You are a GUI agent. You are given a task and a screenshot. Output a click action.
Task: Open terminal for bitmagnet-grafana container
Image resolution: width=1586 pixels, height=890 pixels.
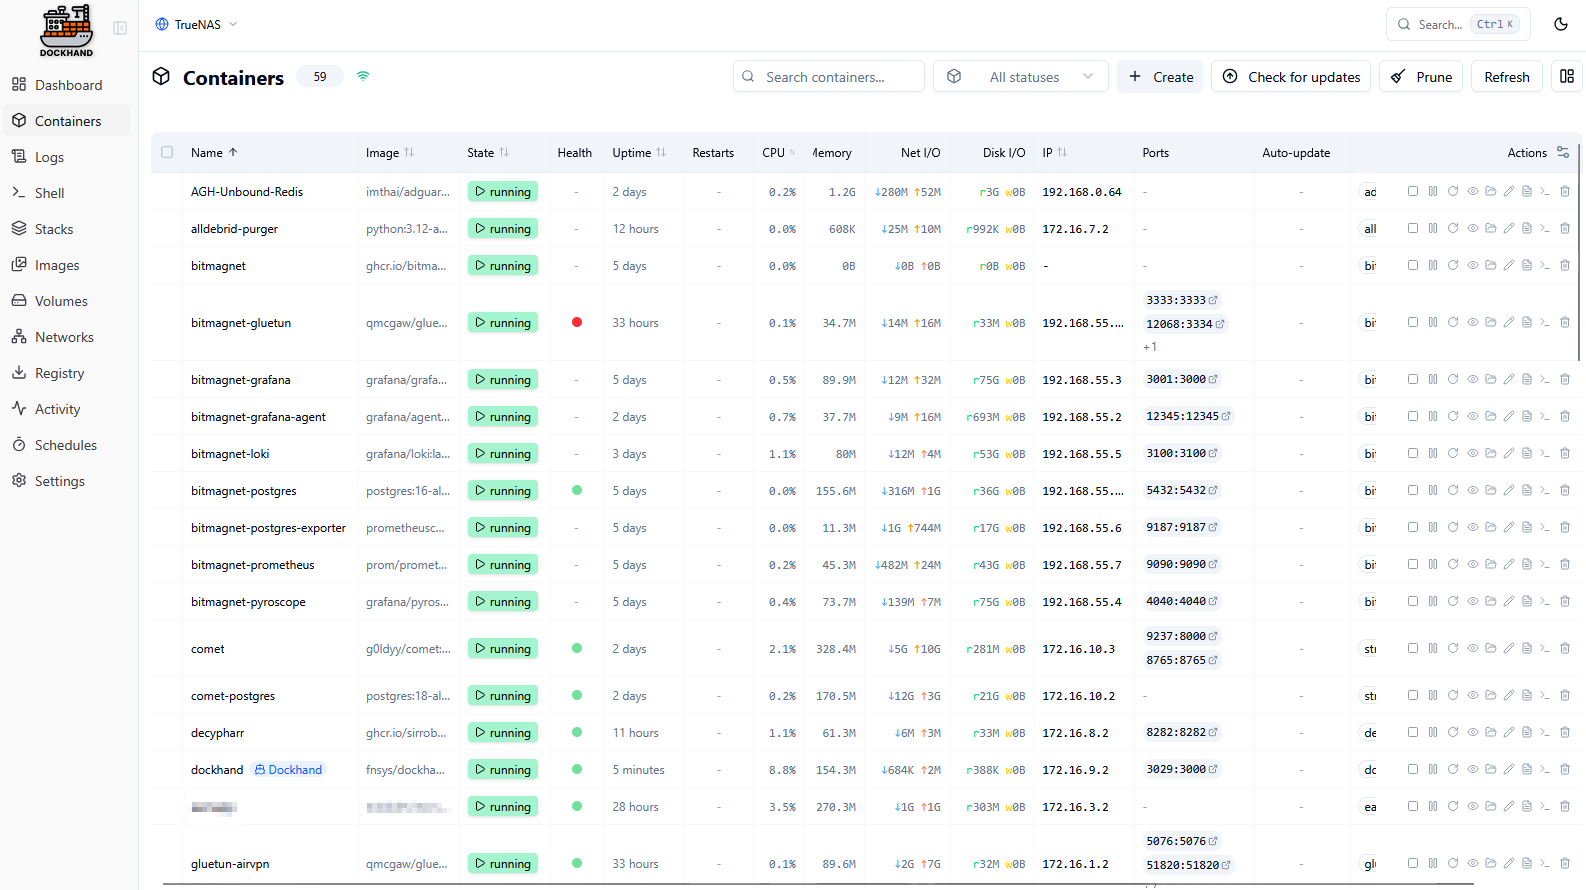click(x=1545, y=379)
